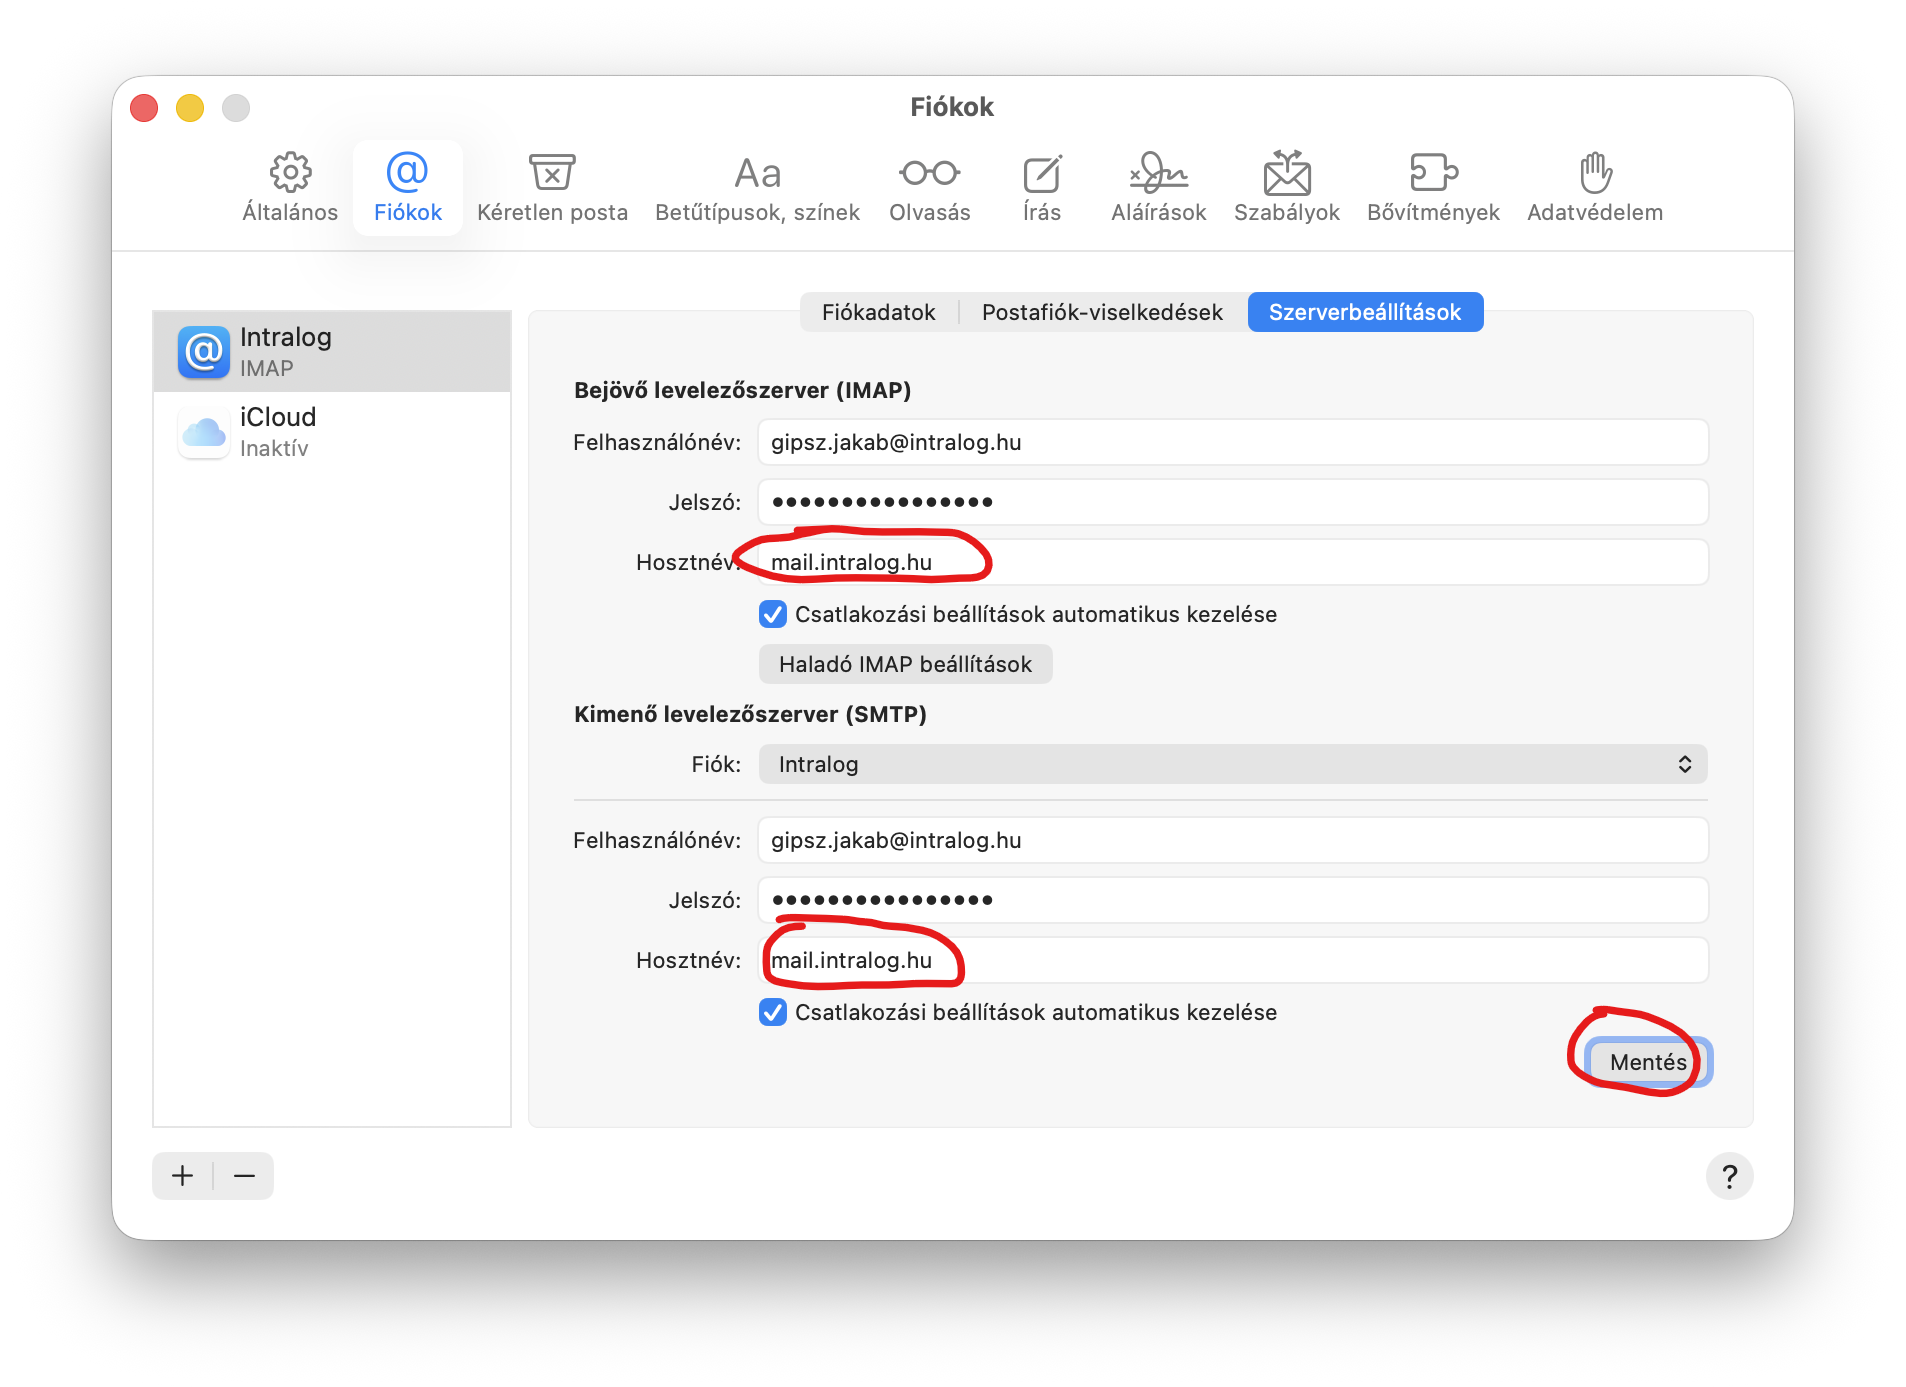Click the IMAP Hosztnév input field
This screenshot has width=1906, height=1387.
(x=1232, y=562)
